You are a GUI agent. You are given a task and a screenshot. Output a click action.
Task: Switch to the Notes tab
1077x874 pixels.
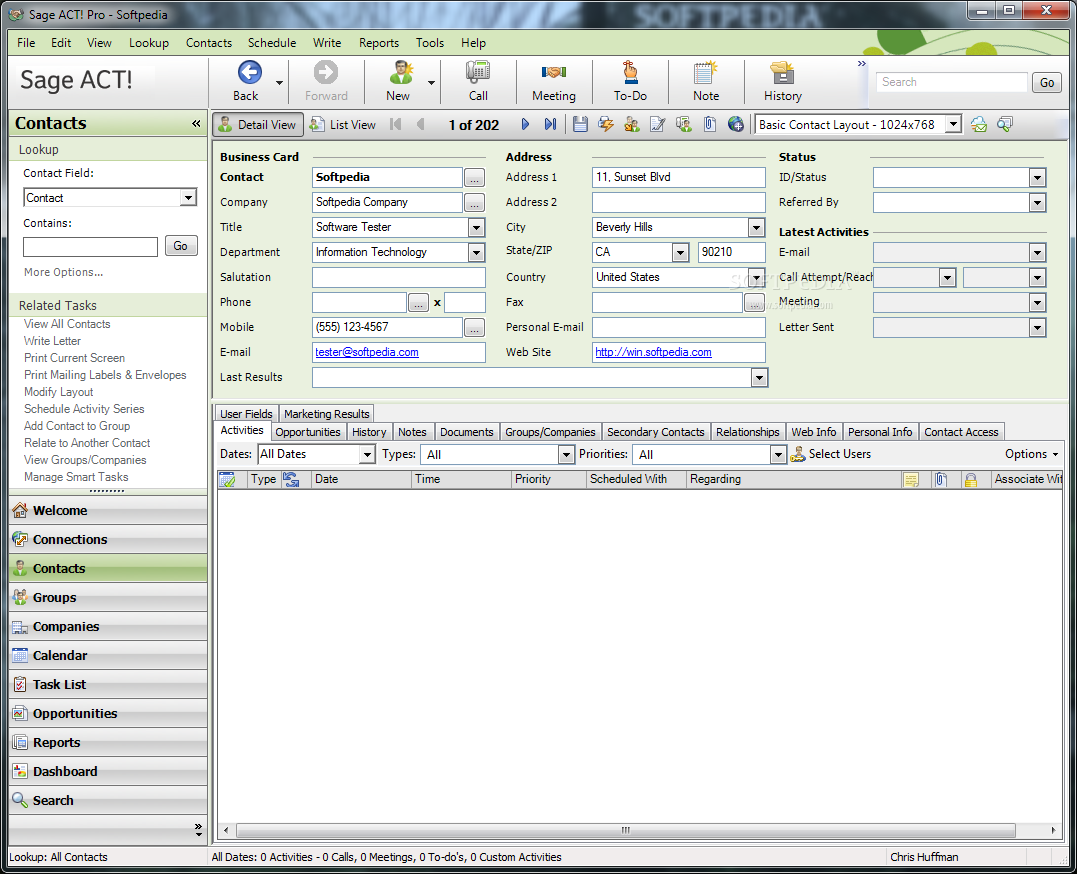tap(412, 432)
